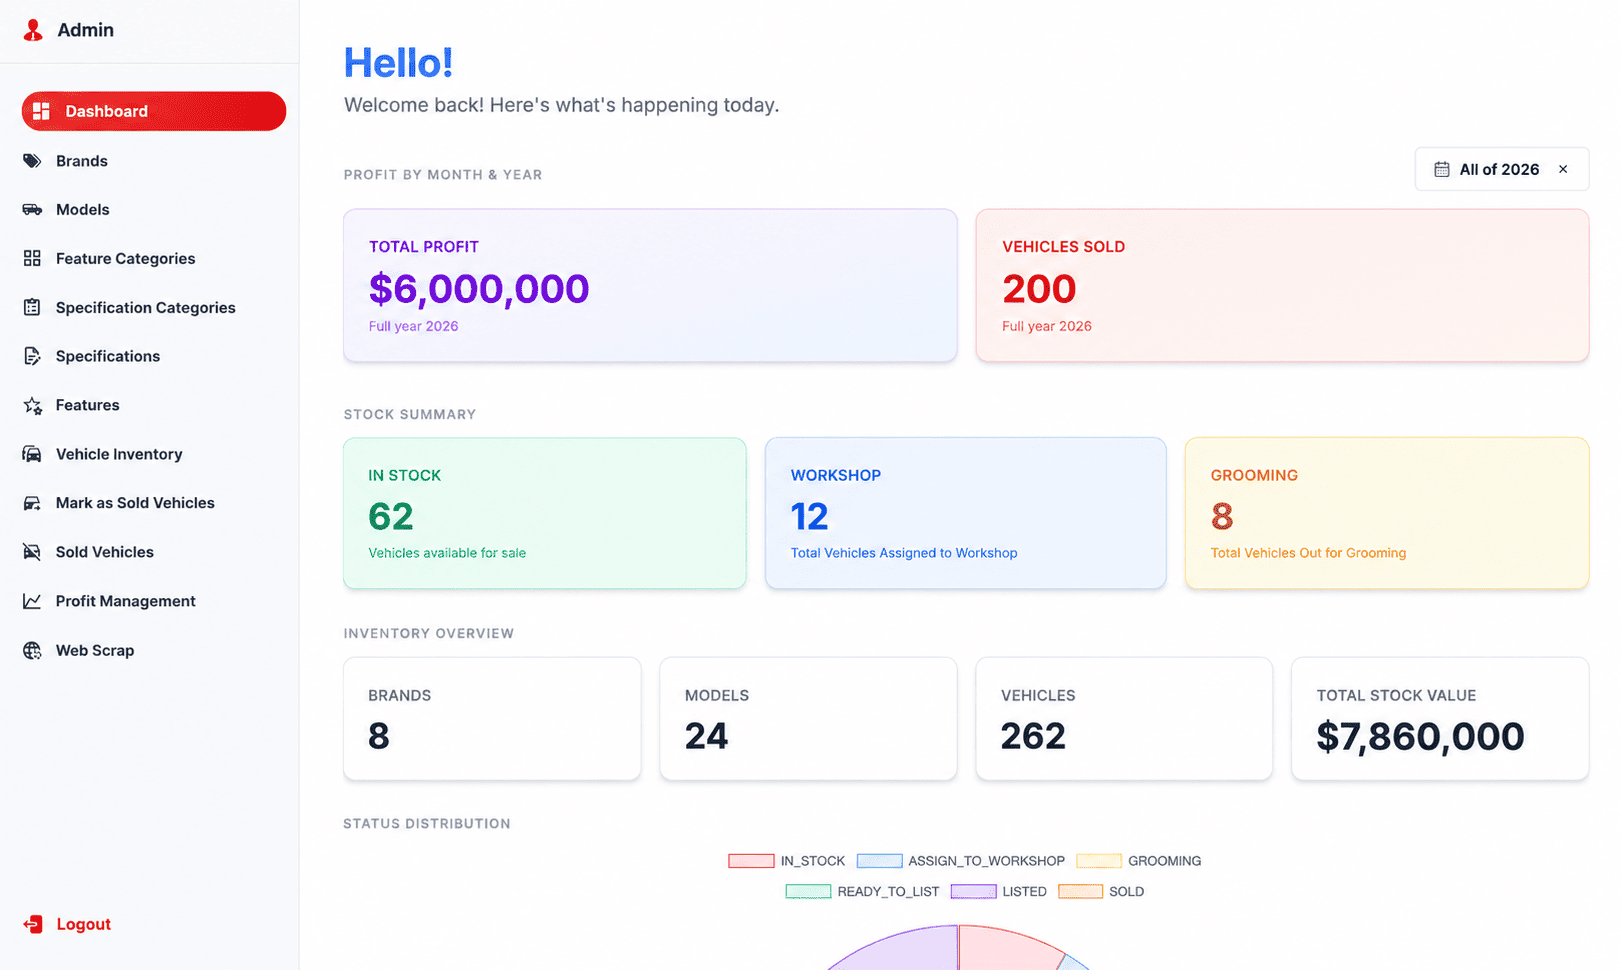Screen dimensions: 1621x970
Task: Clear the All of 2026 filter
Action: [x=1563, y=170]
